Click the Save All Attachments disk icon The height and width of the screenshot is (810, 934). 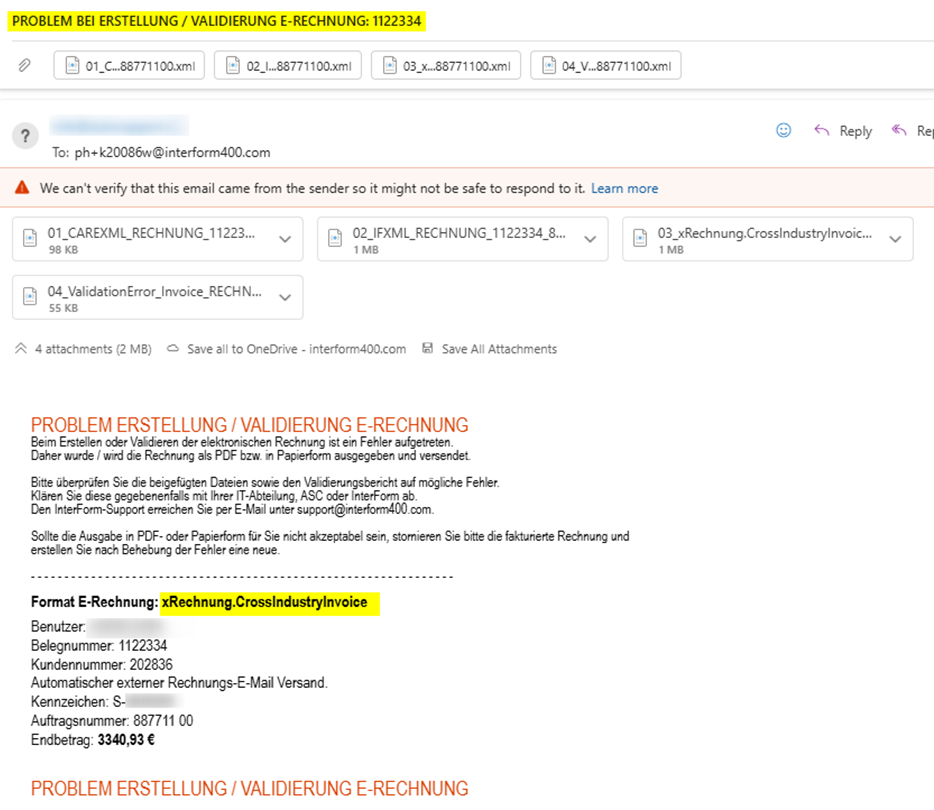pos(428,349)
